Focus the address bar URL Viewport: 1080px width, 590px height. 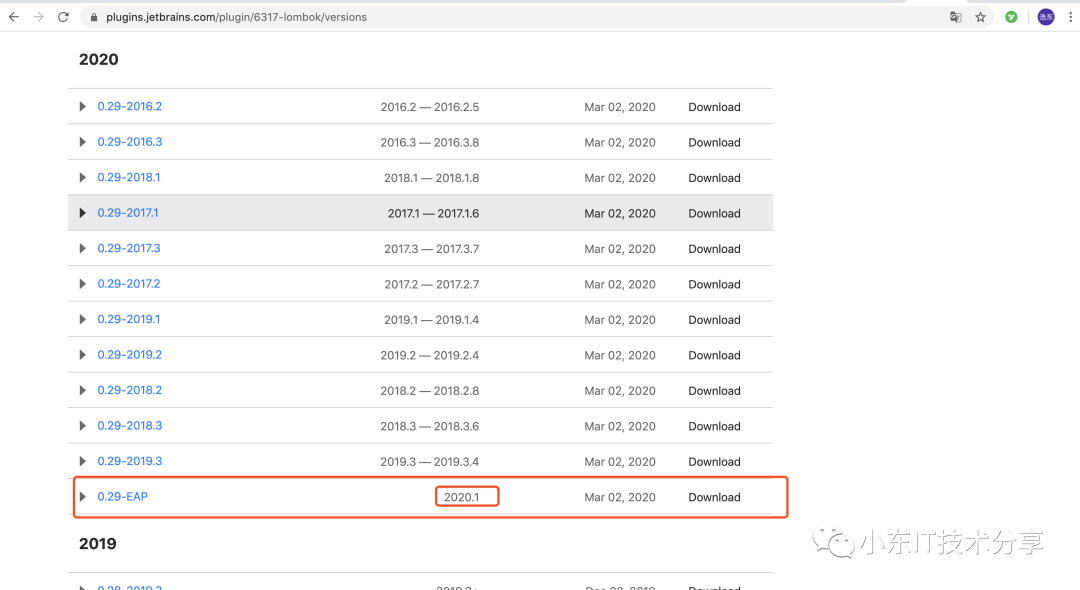click(236, 17)
